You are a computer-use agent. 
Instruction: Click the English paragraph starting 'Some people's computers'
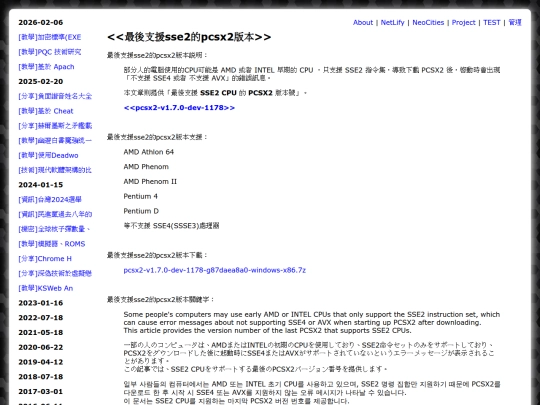(312, 322)
